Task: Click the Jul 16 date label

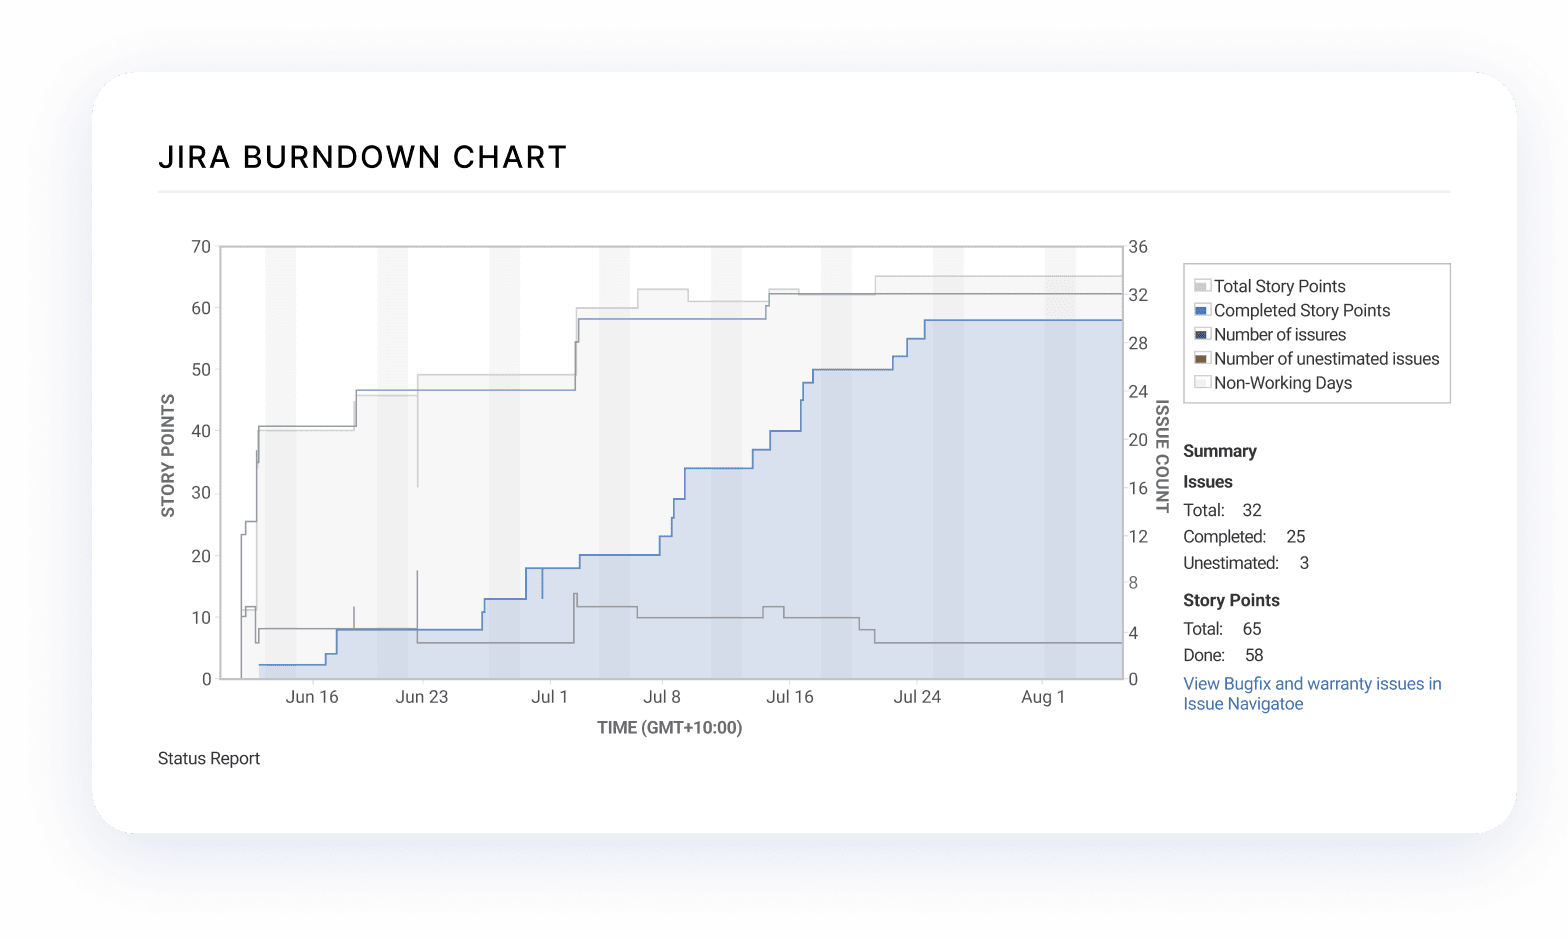Action: pyautogui.click(x=790, y=697)
